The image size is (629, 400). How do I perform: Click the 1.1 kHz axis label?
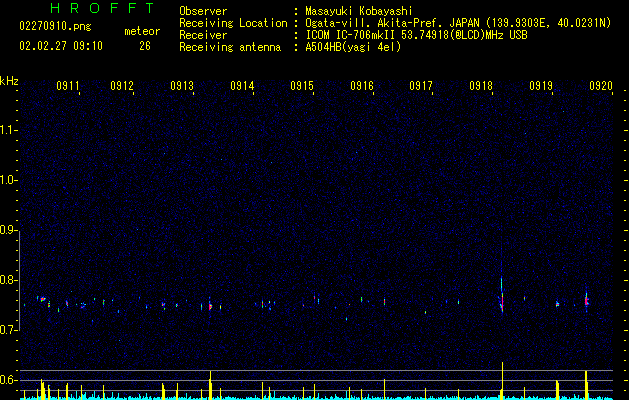(x=8, y=130)
